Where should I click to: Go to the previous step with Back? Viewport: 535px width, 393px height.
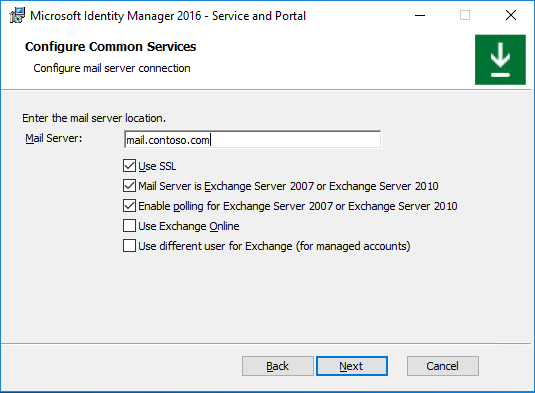click(278, 366)
